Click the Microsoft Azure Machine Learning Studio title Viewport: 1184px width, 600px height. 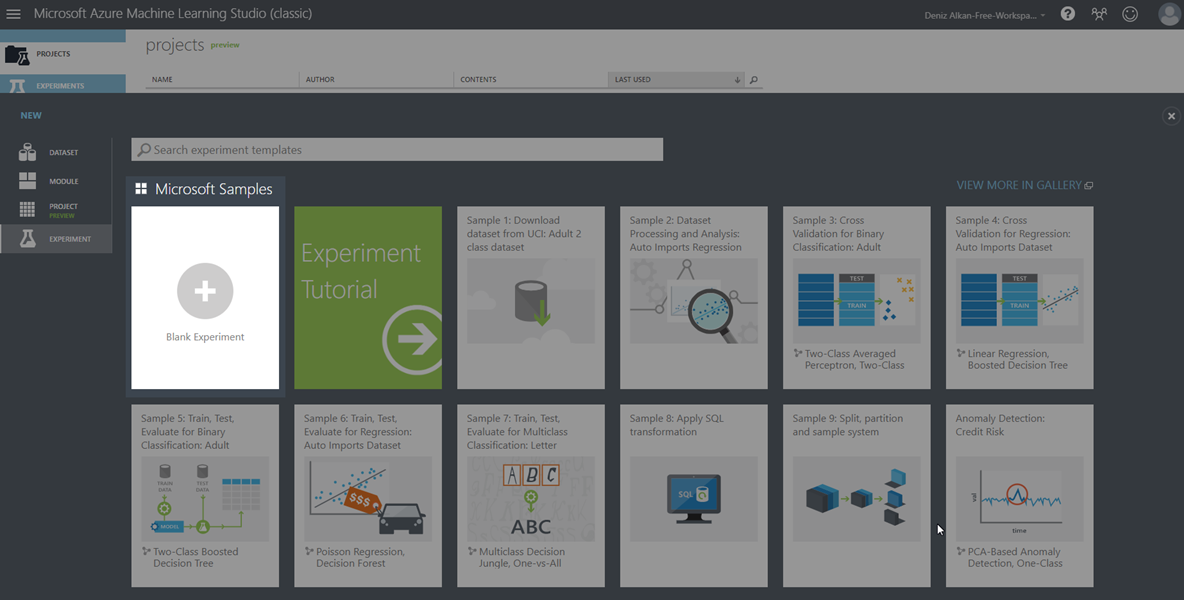(x=173, y=14)
